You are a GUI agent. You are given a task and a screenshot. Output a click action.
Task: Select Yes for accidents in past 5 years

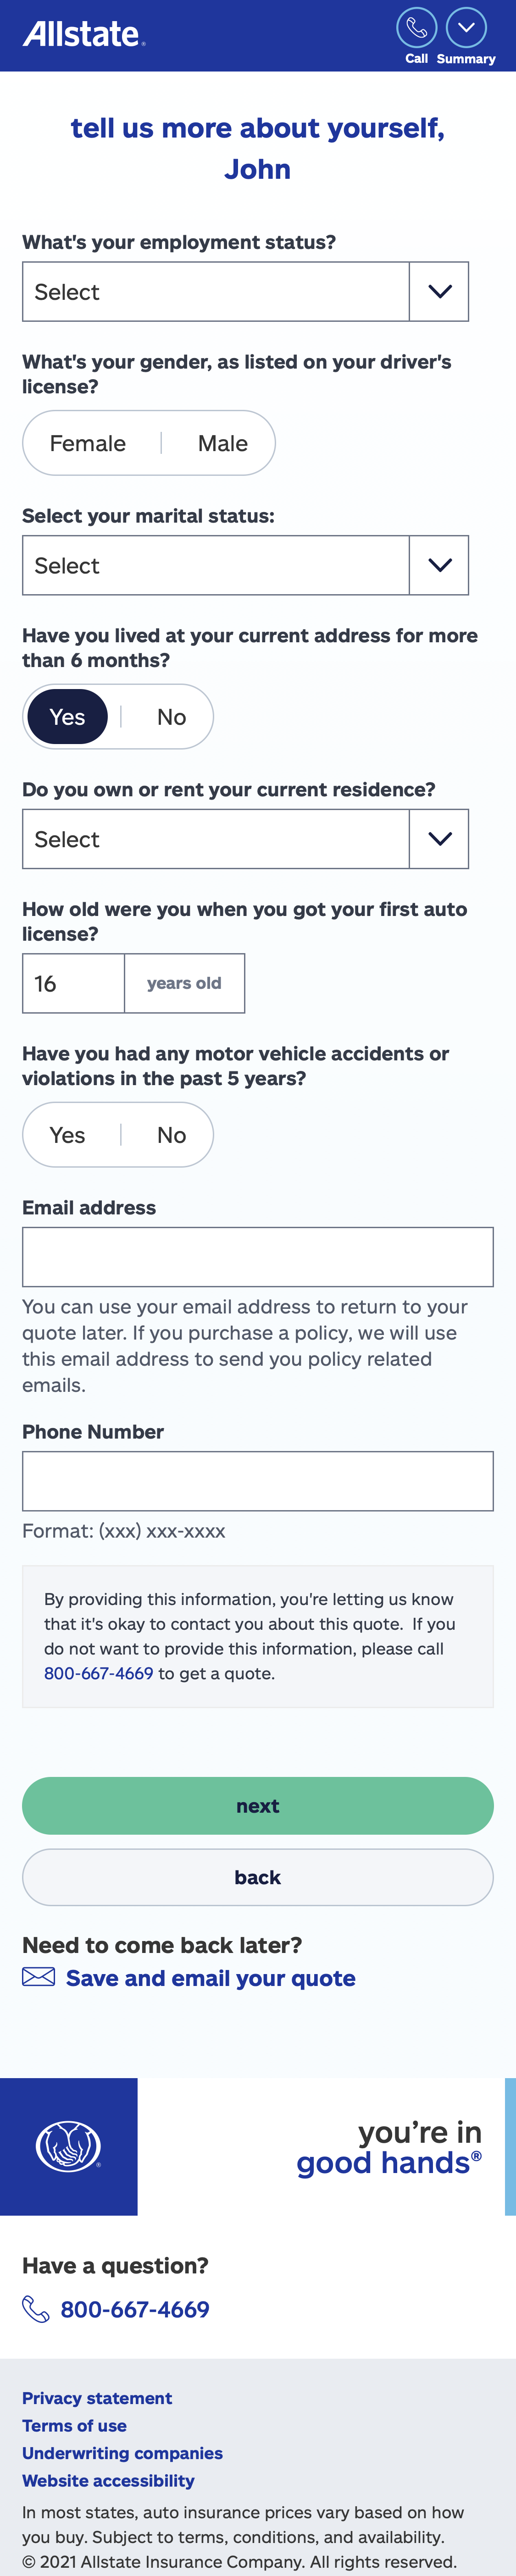67,1134
